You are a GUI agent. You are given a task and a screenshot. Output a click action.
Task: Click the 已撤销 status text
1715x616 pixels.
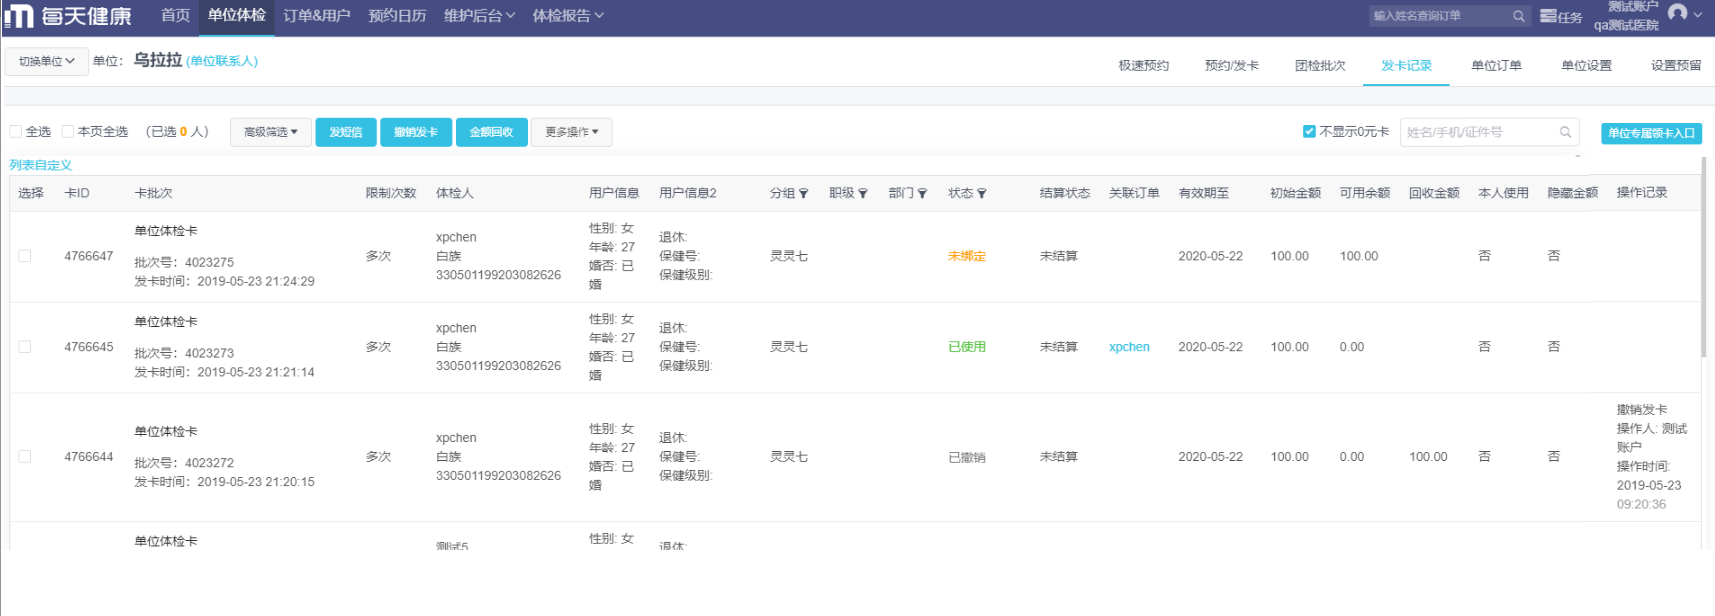(x=967, y=457)
